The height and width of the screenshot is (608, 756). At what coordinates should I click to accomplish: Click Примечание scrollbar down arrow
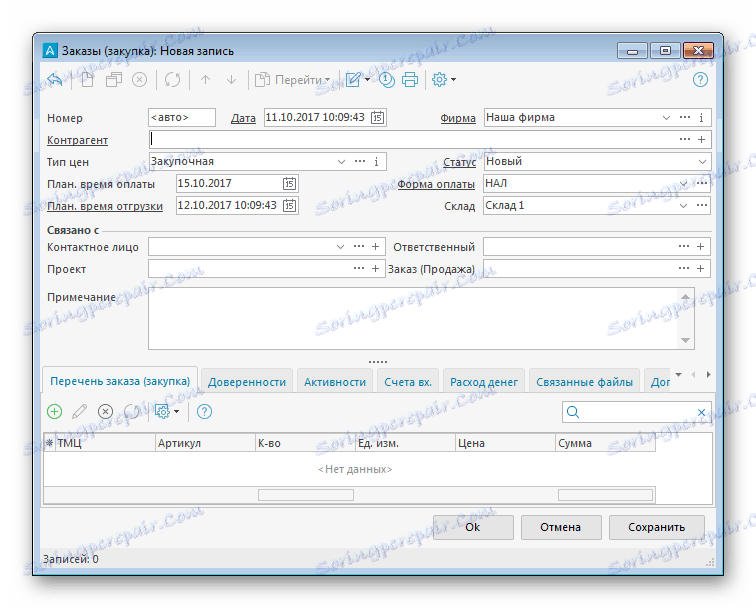tap(685, 340)
